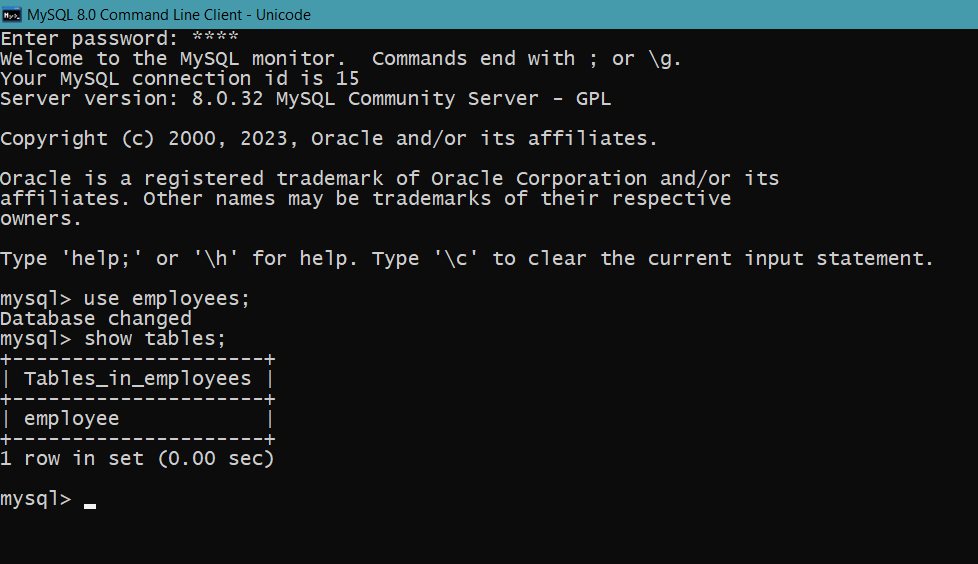Click the blinking cursor at the last mysql prompt
978x564 pixels.
90,506
